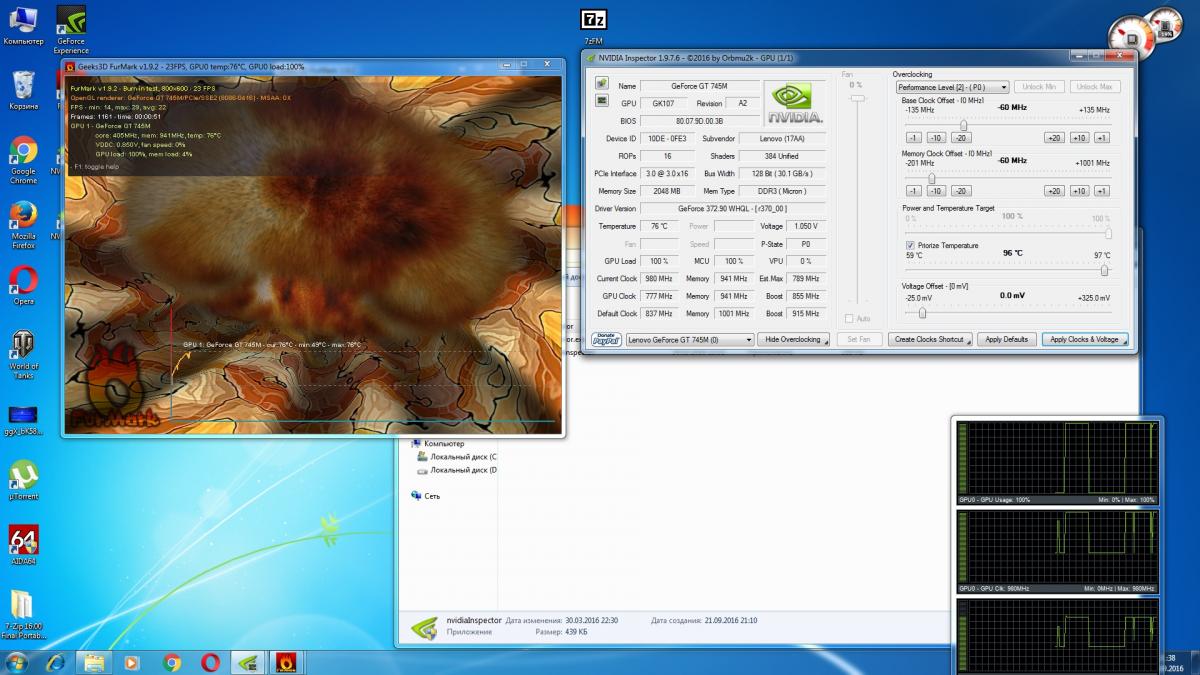This screenshot has width=1200, height=675.
Task: Open Opera from the taskbar
Action: click(210, 662)
